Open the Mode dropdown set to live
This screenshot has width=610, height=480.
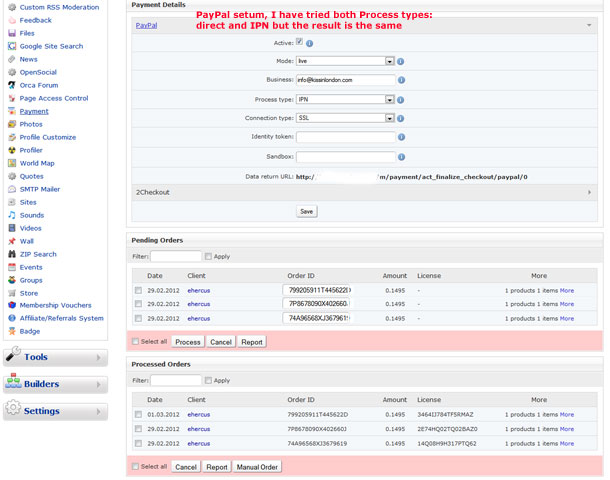coord(345,61)
